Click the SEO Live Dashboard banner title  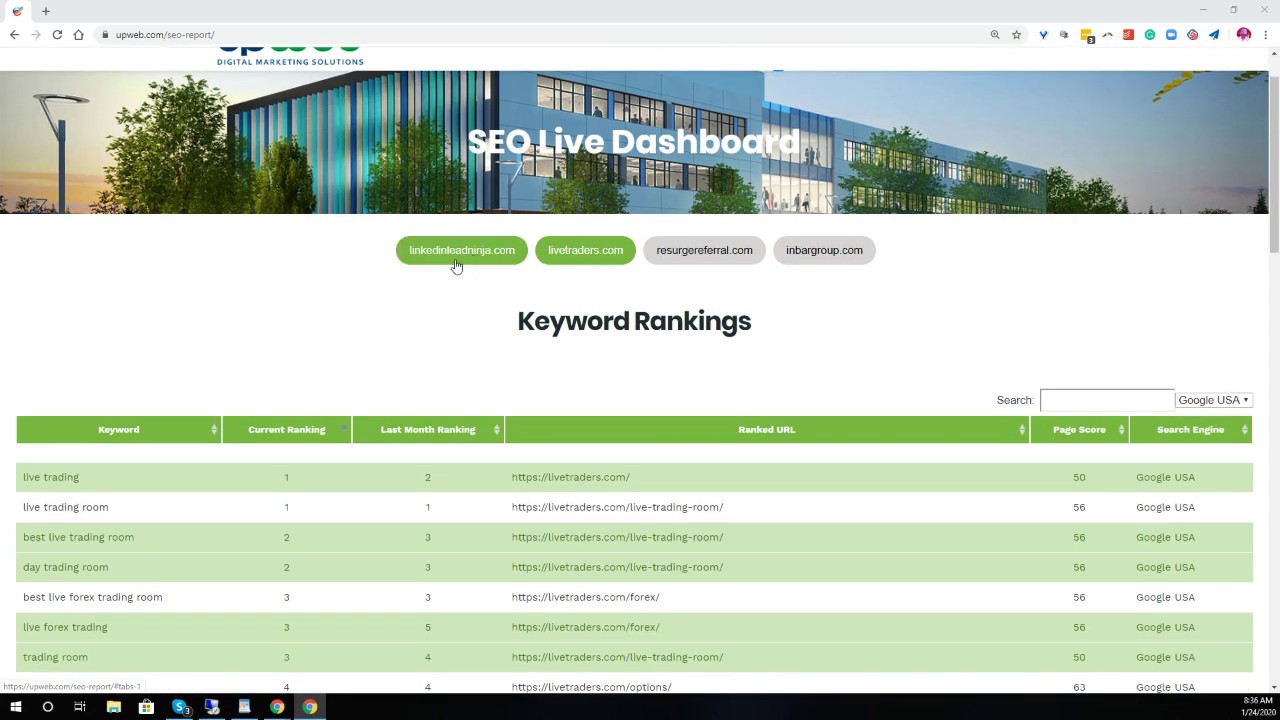(634, 142)
